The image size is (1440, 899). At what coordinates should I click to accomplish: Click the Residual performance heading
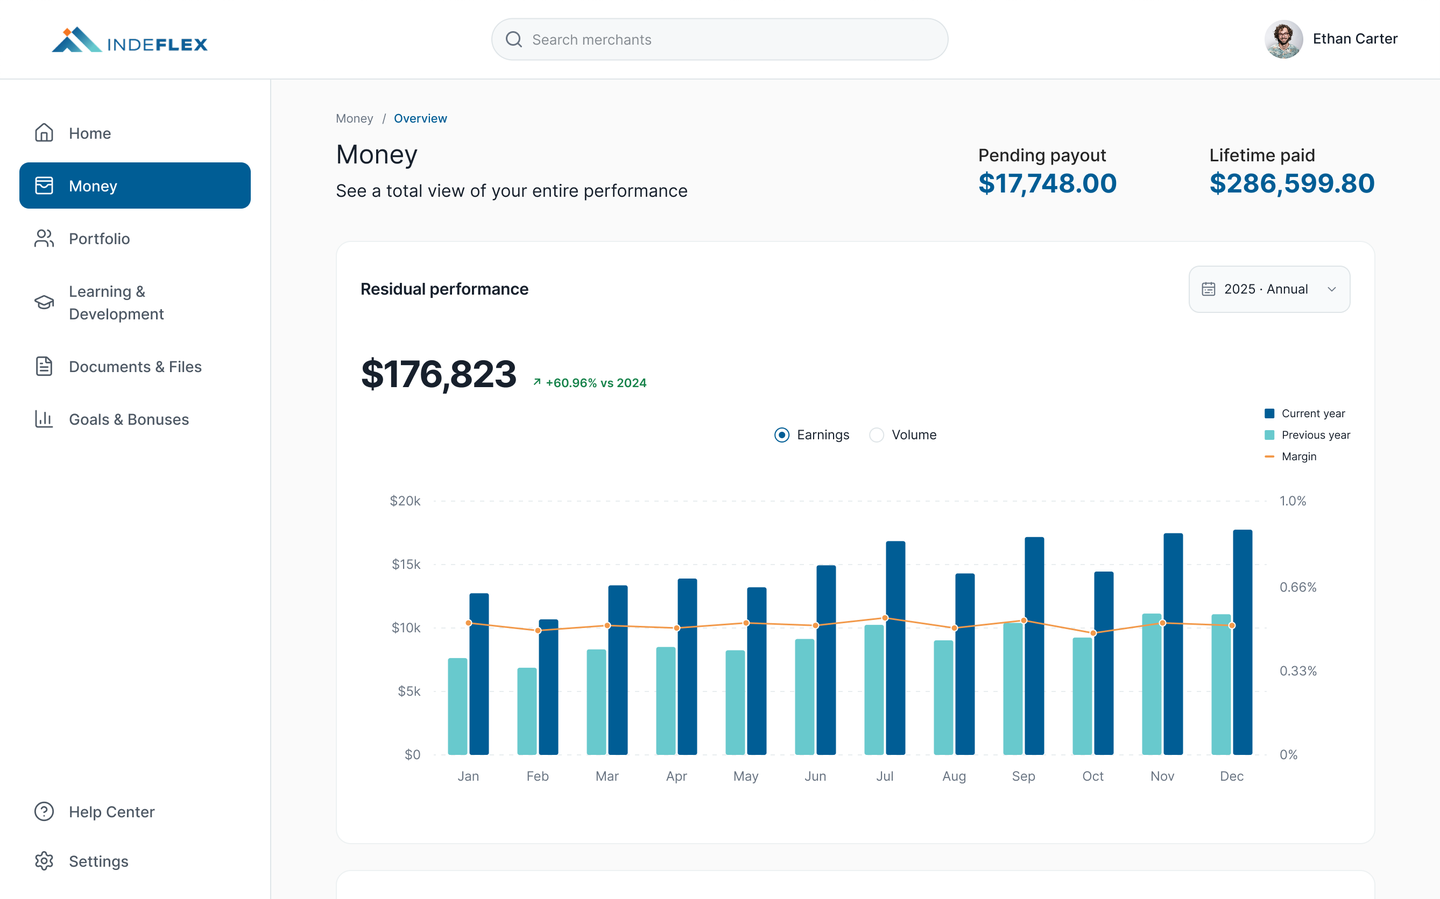pos(445,289)
